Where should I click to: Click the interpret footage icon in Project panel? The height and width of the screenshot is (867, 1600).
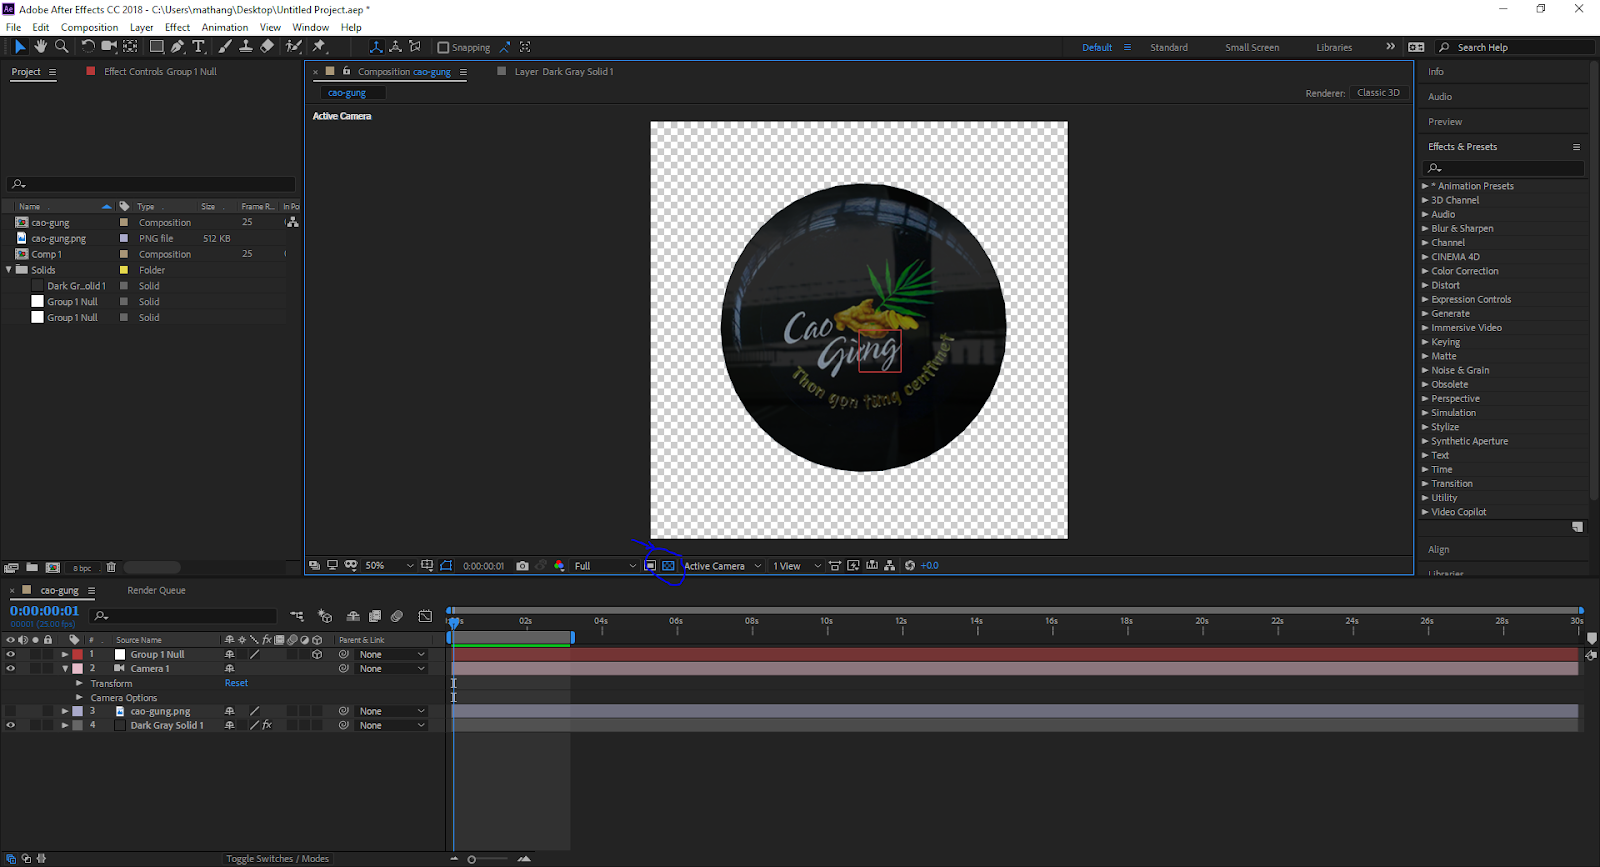[x=11, y=567]
